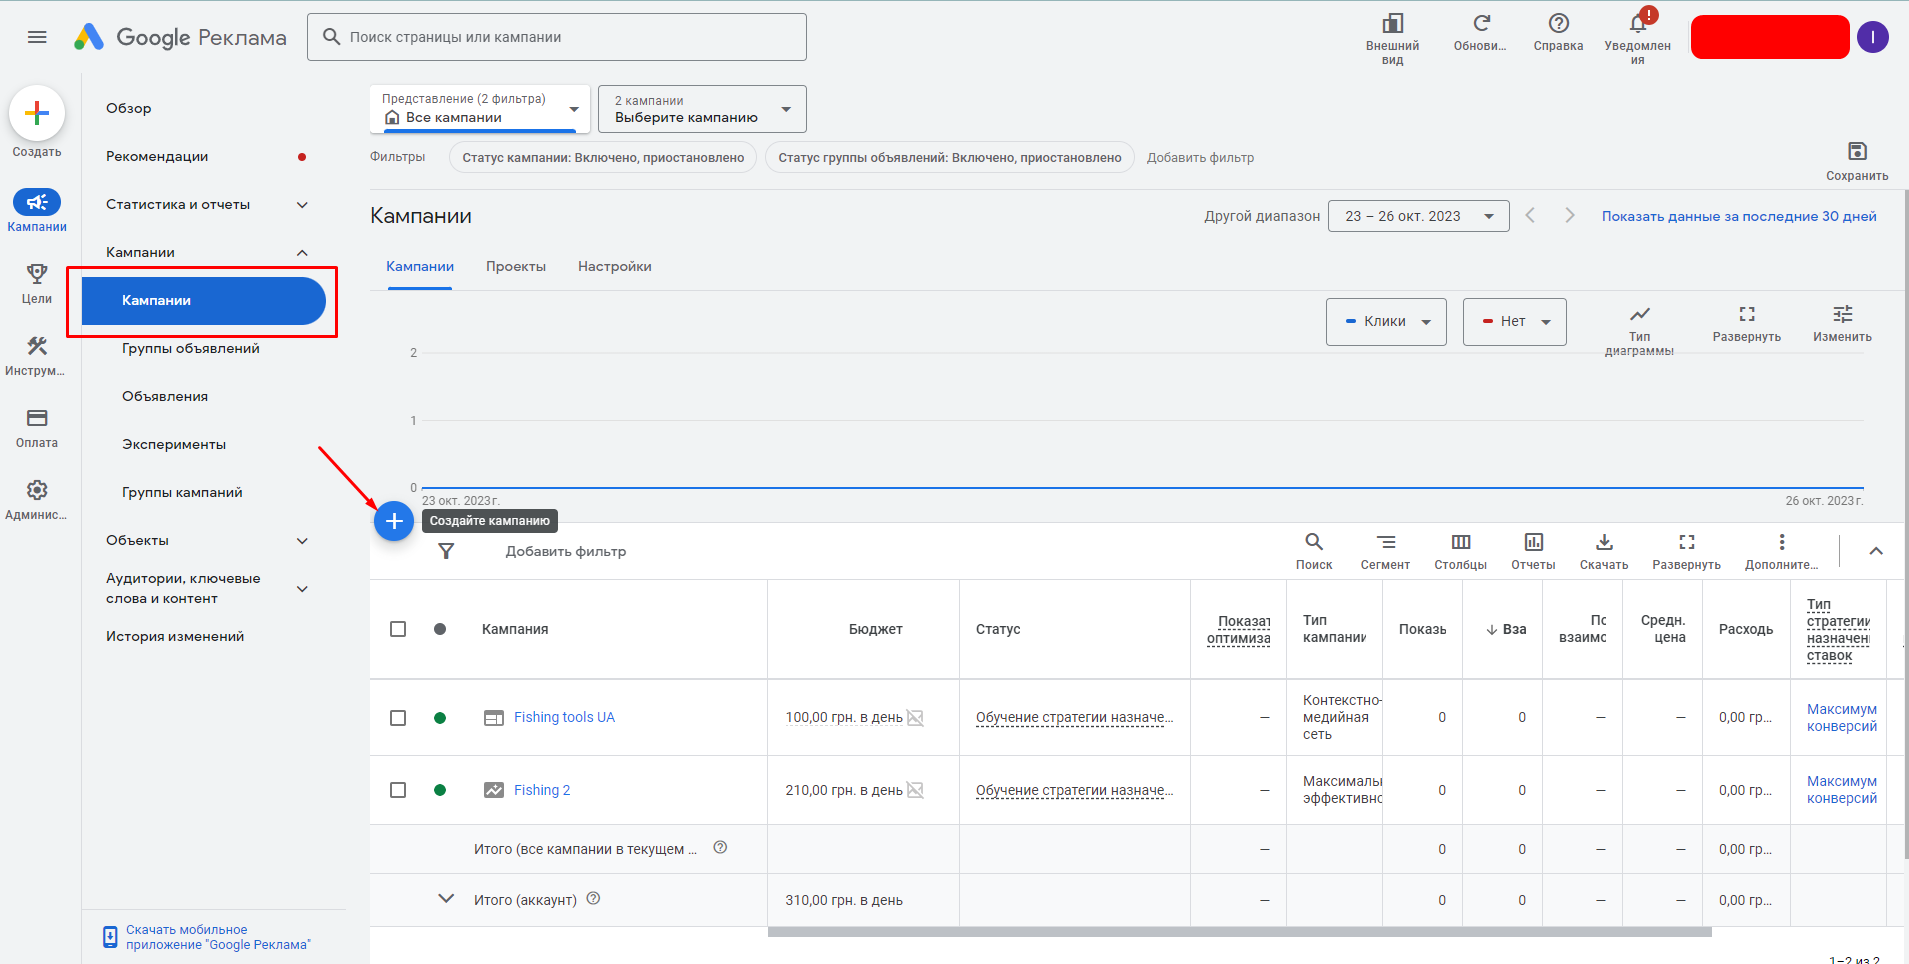Switch to the Проекты tab
Image resolution: width=1909 pixels, height=964 pixels.
(x=516, y=266)
